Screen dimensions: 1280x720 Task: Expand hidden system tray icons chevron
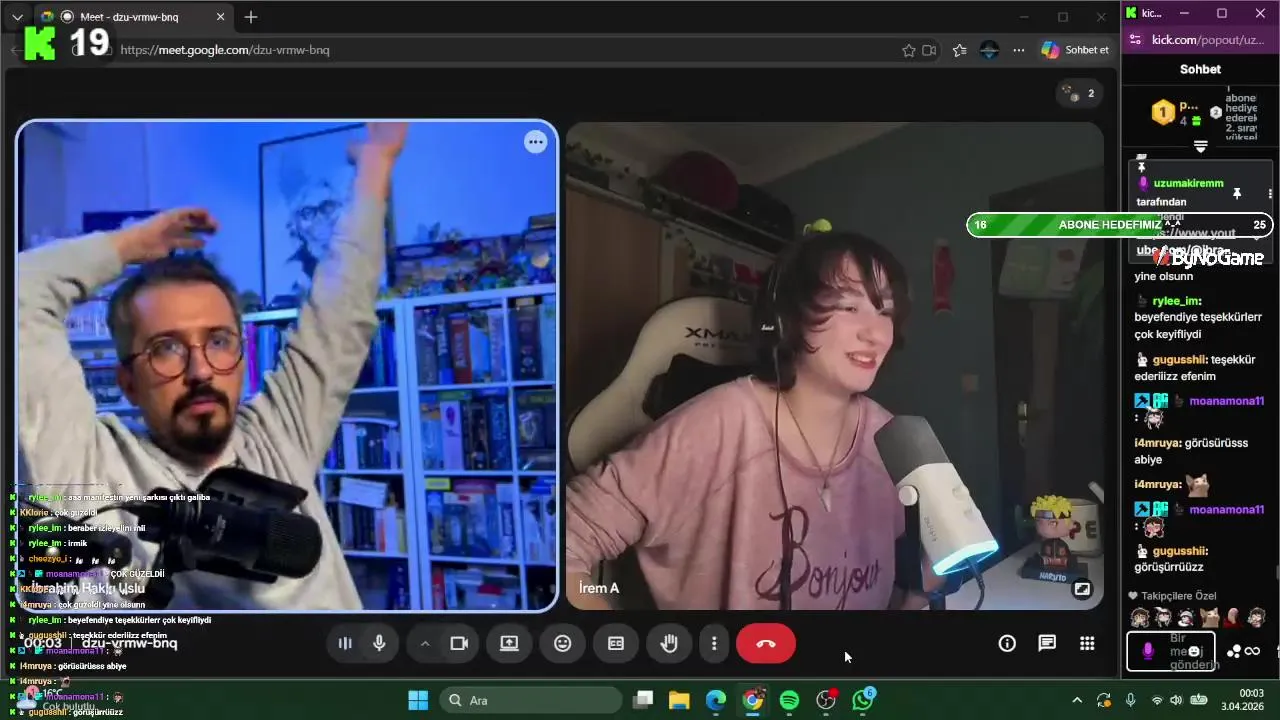click(x=1077, y=700)
